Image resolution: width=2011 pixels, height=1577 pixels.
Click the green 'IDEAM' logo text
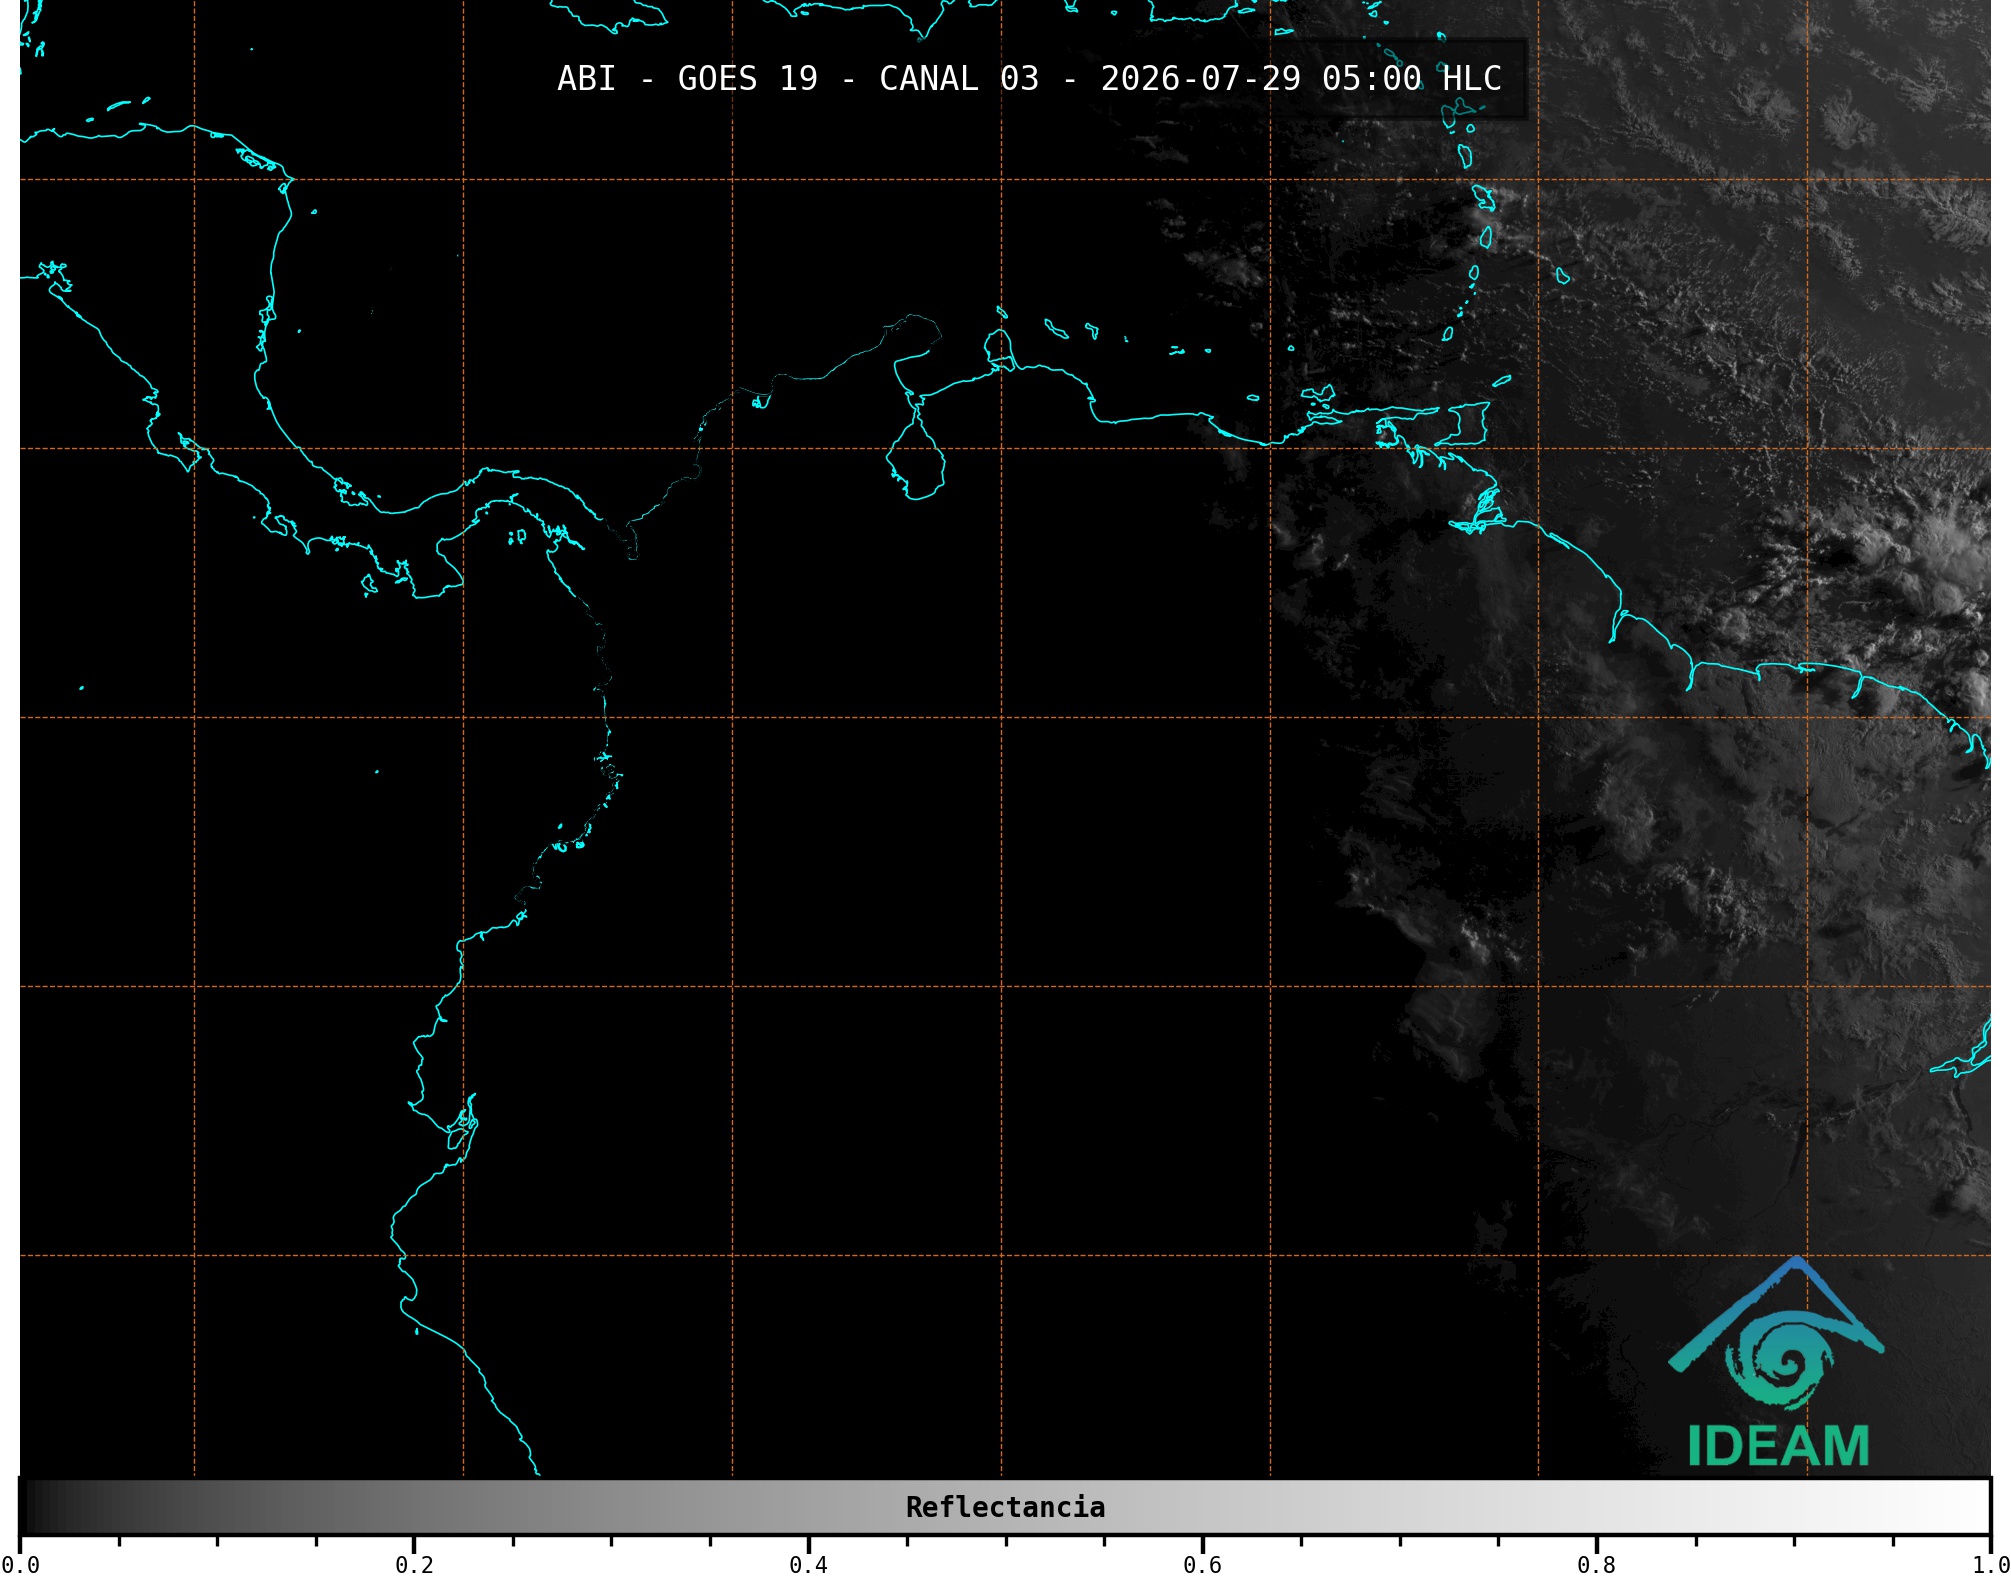click(x=1779, y=1446)
